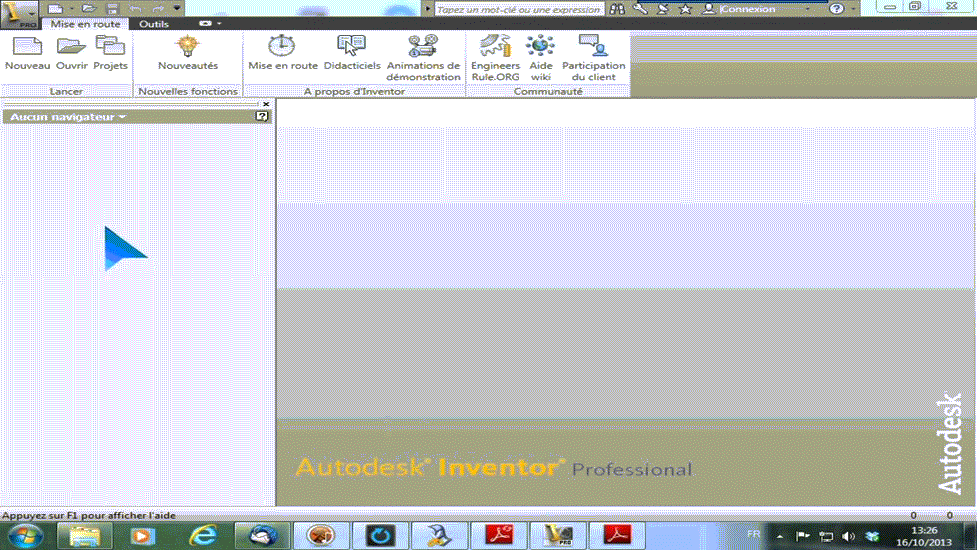The height and width of the screenshot is (550, 977).
Task: Open the last Adobe Reader taskbar button
Action: point(616,536)
